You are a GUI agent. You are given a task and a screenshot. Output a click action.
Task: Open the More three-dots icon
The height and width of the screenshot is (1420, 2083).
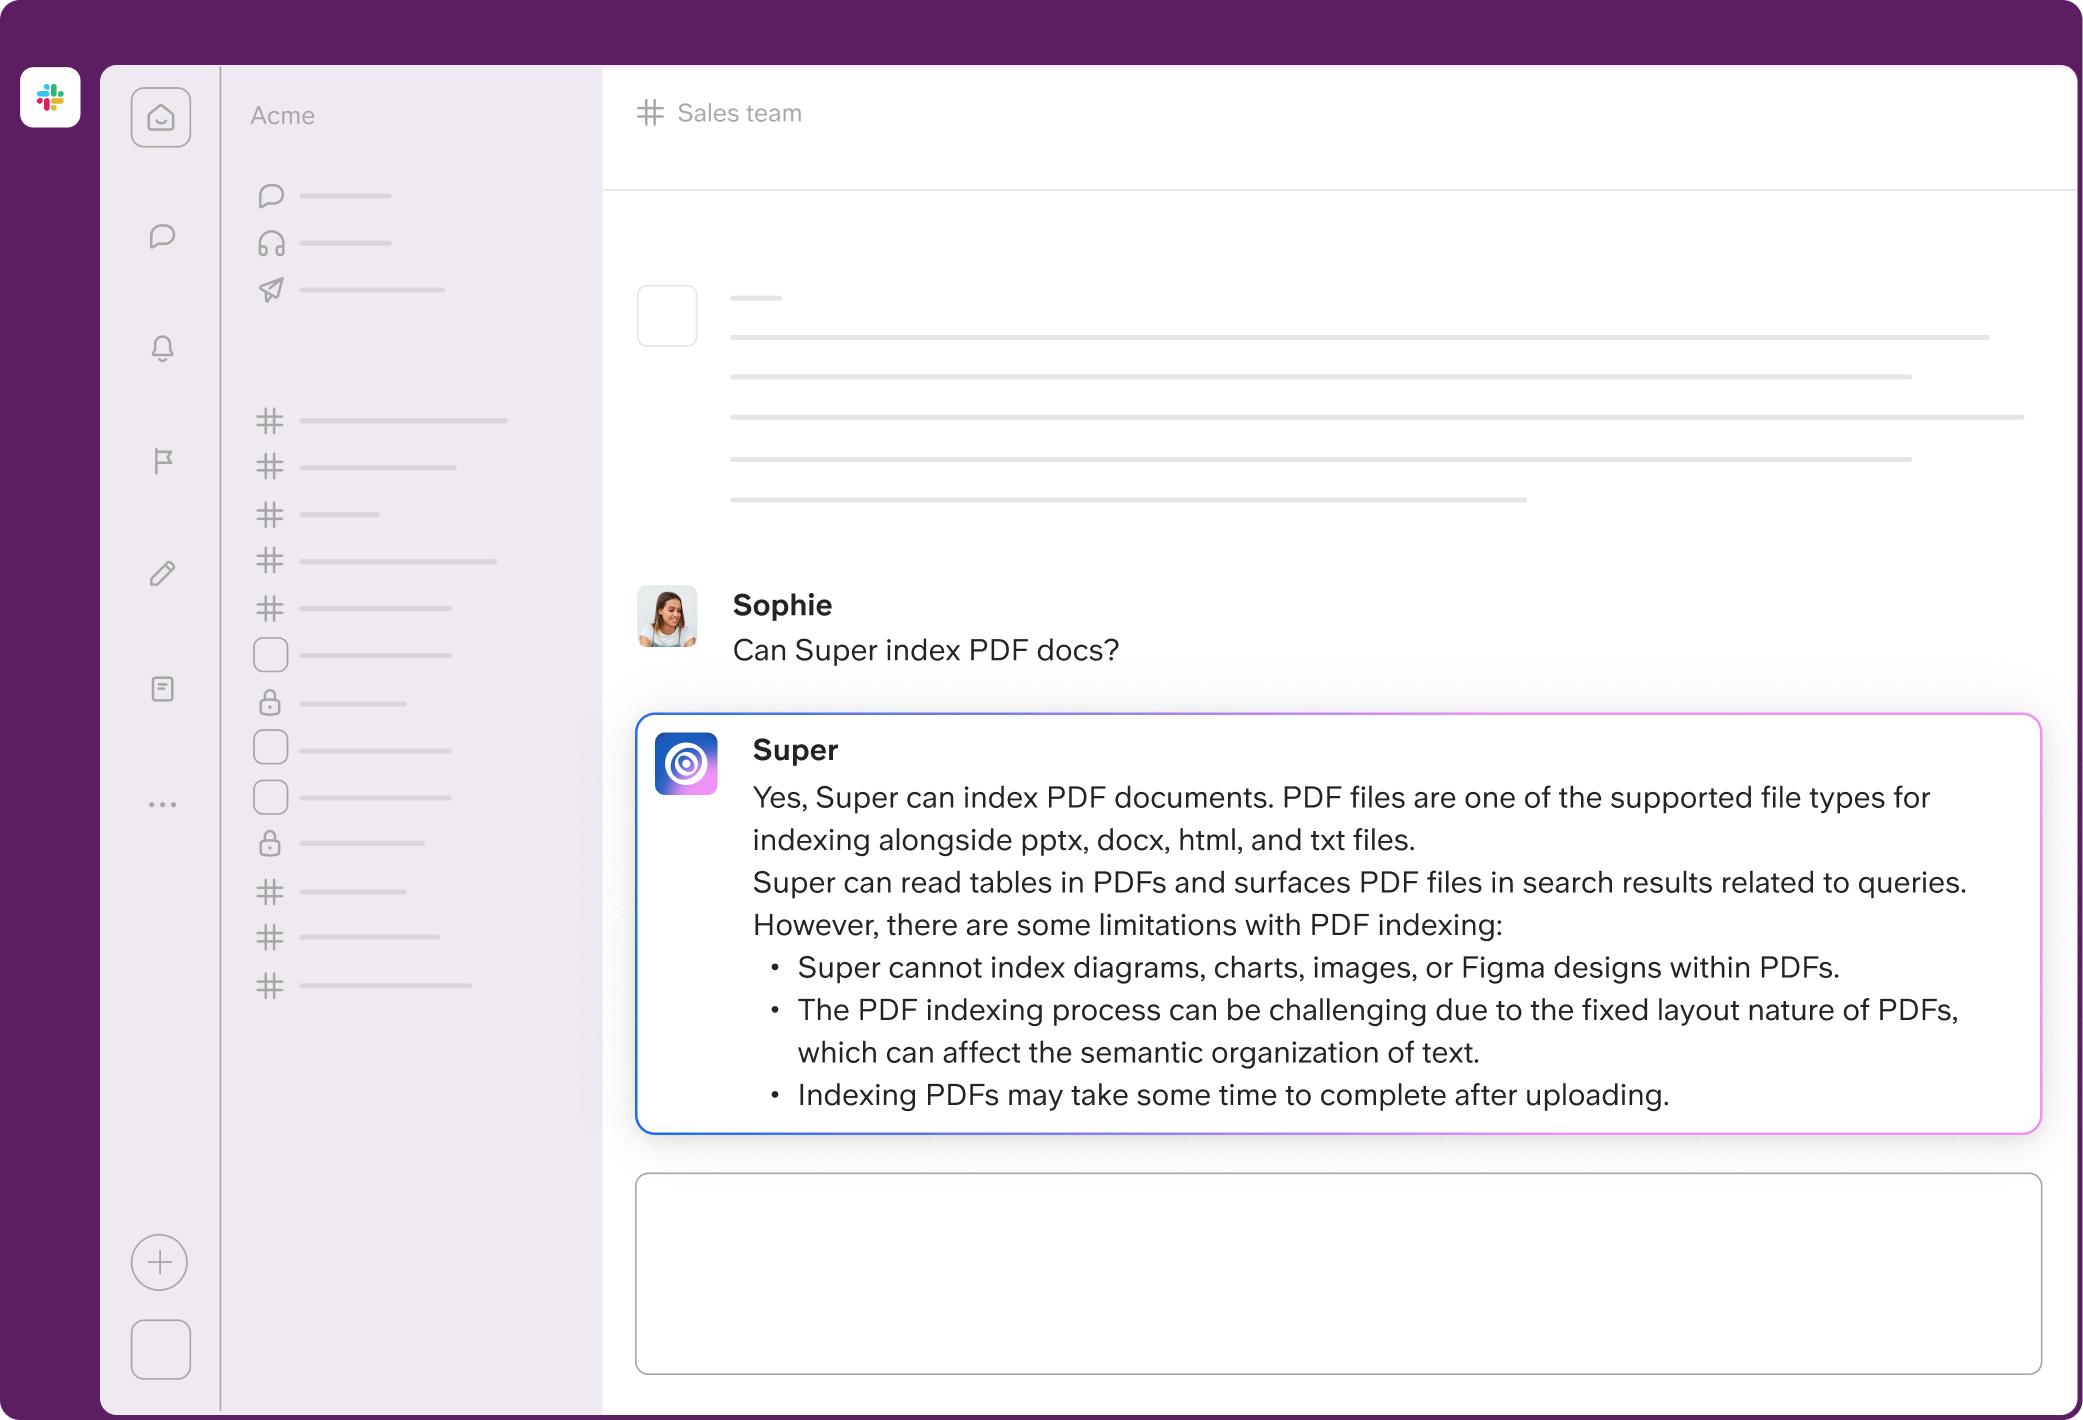[162, 804]
